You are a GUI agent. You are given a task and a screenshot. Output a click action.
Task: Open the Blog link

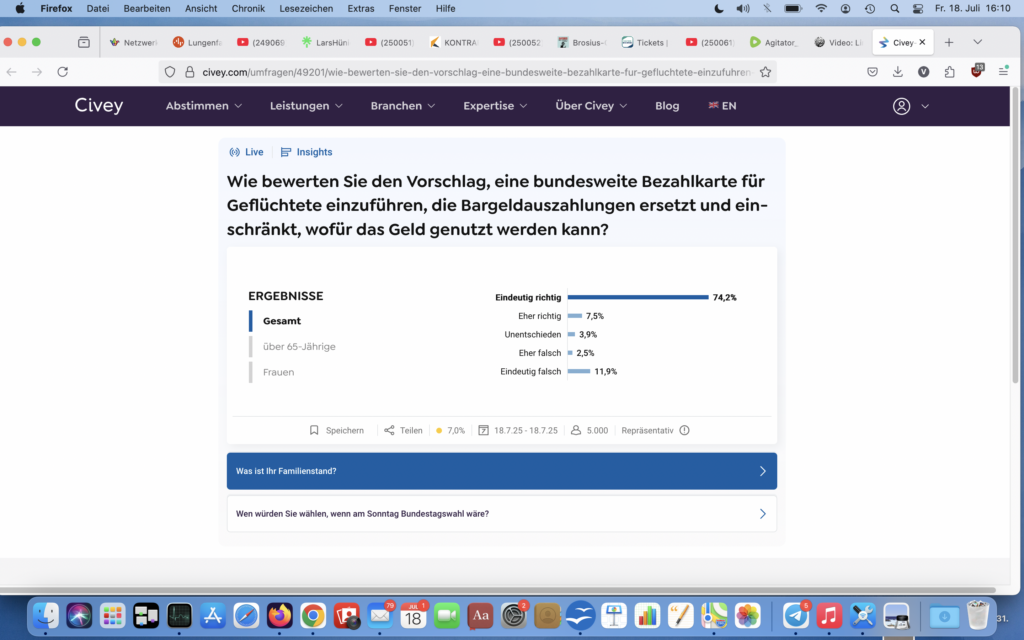[667, 106]
